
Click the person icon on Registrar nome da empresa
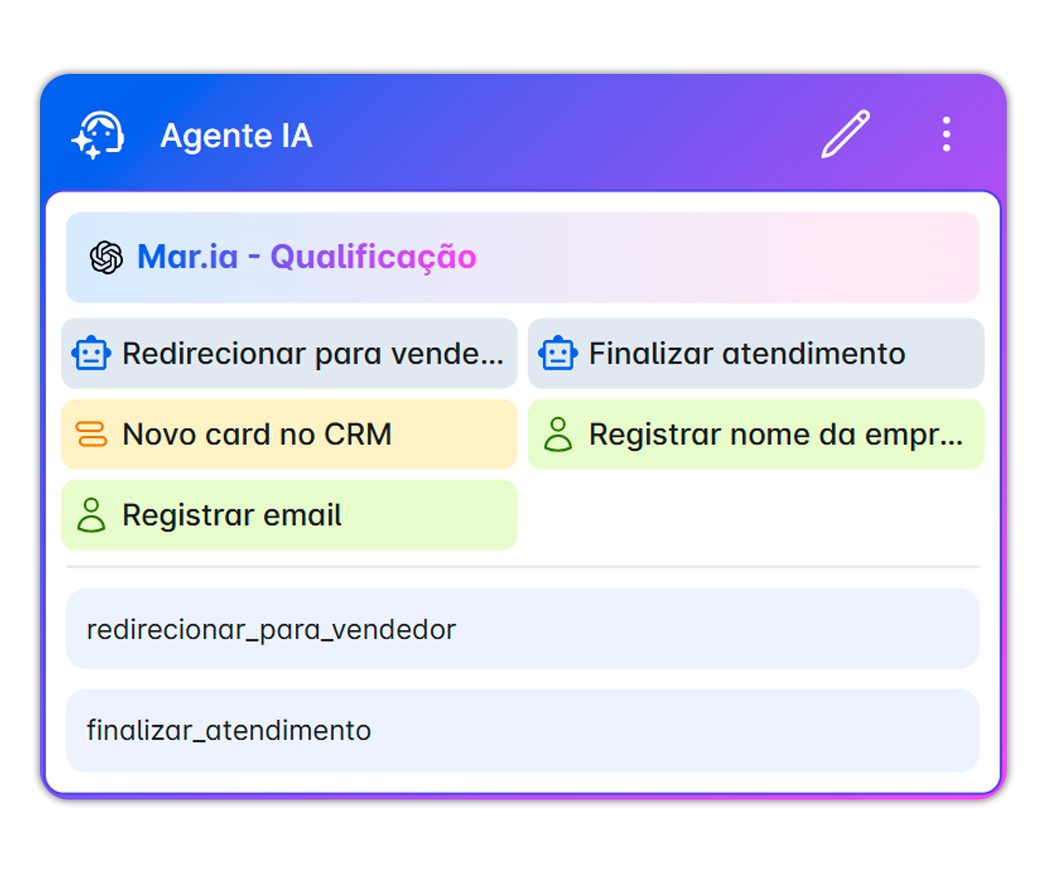[558, 434]
